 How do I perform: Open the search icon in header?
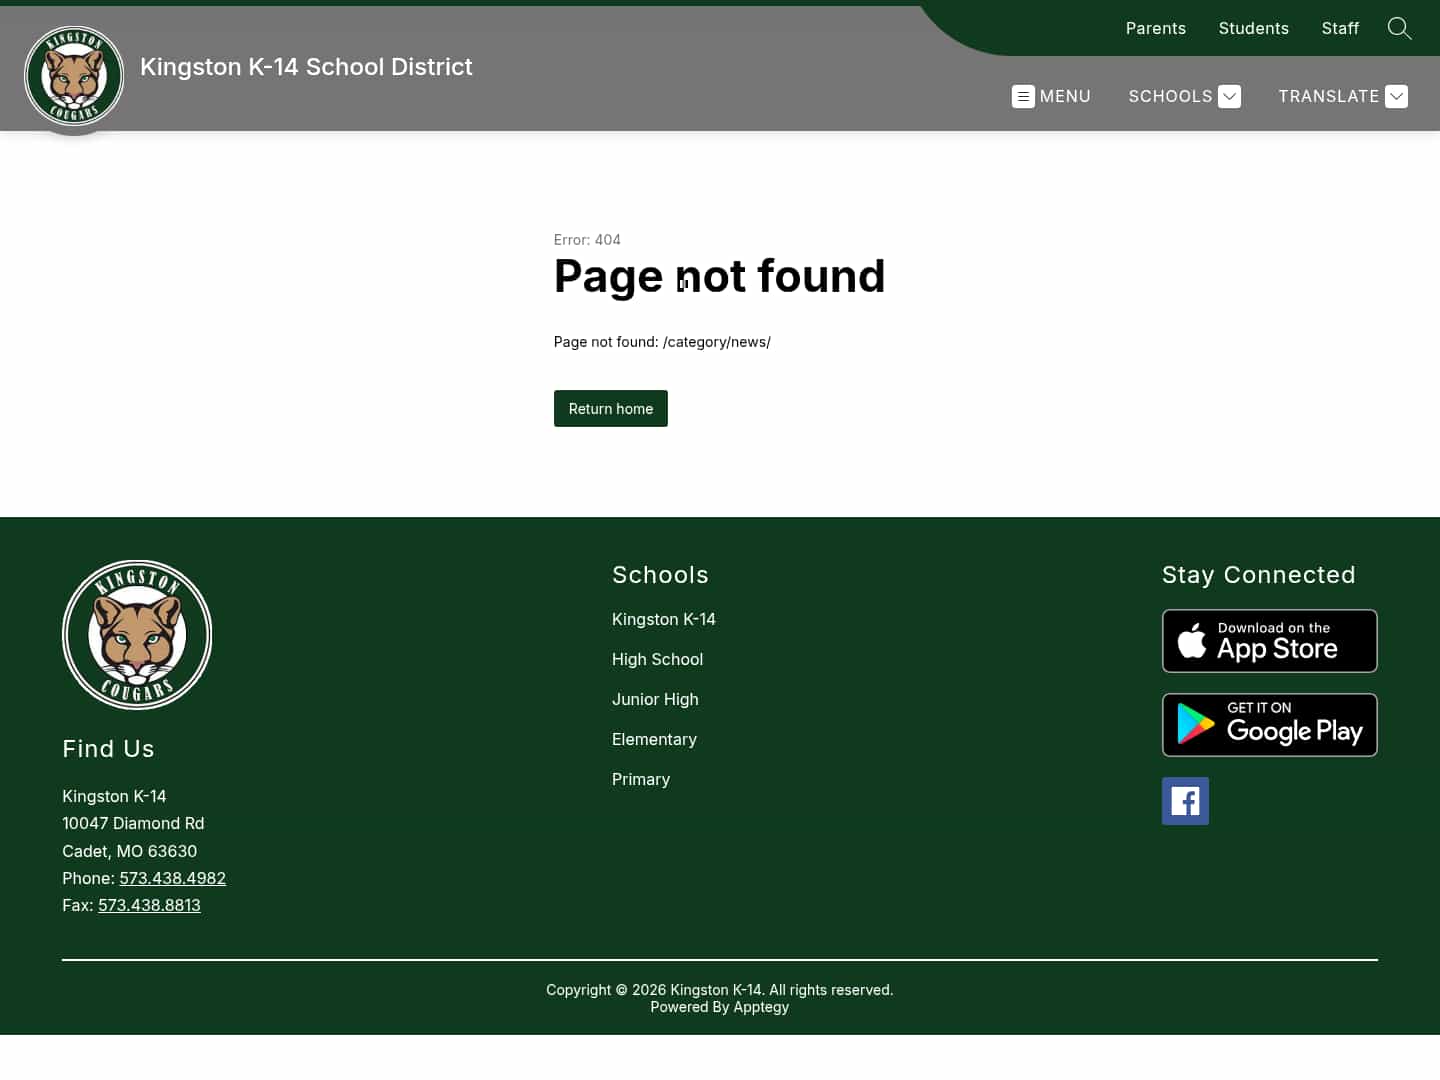1399,28
